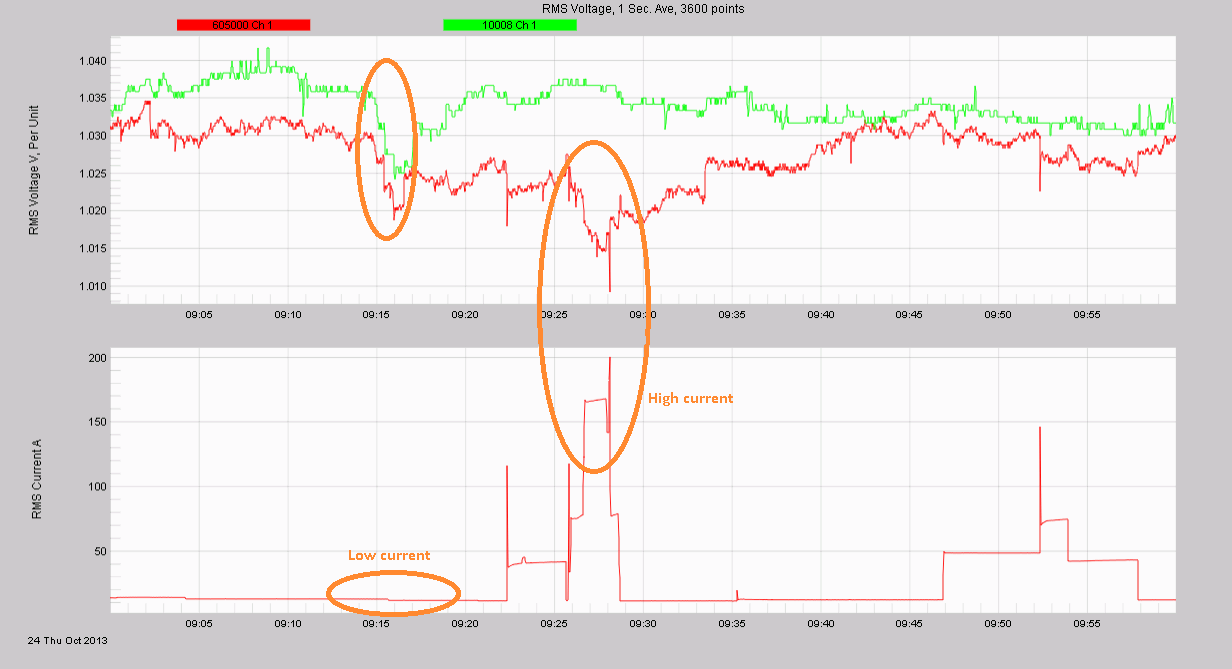Click the 09:20 tick on the current time axis
The image size is (1232, 669).
tap(465, 622)
